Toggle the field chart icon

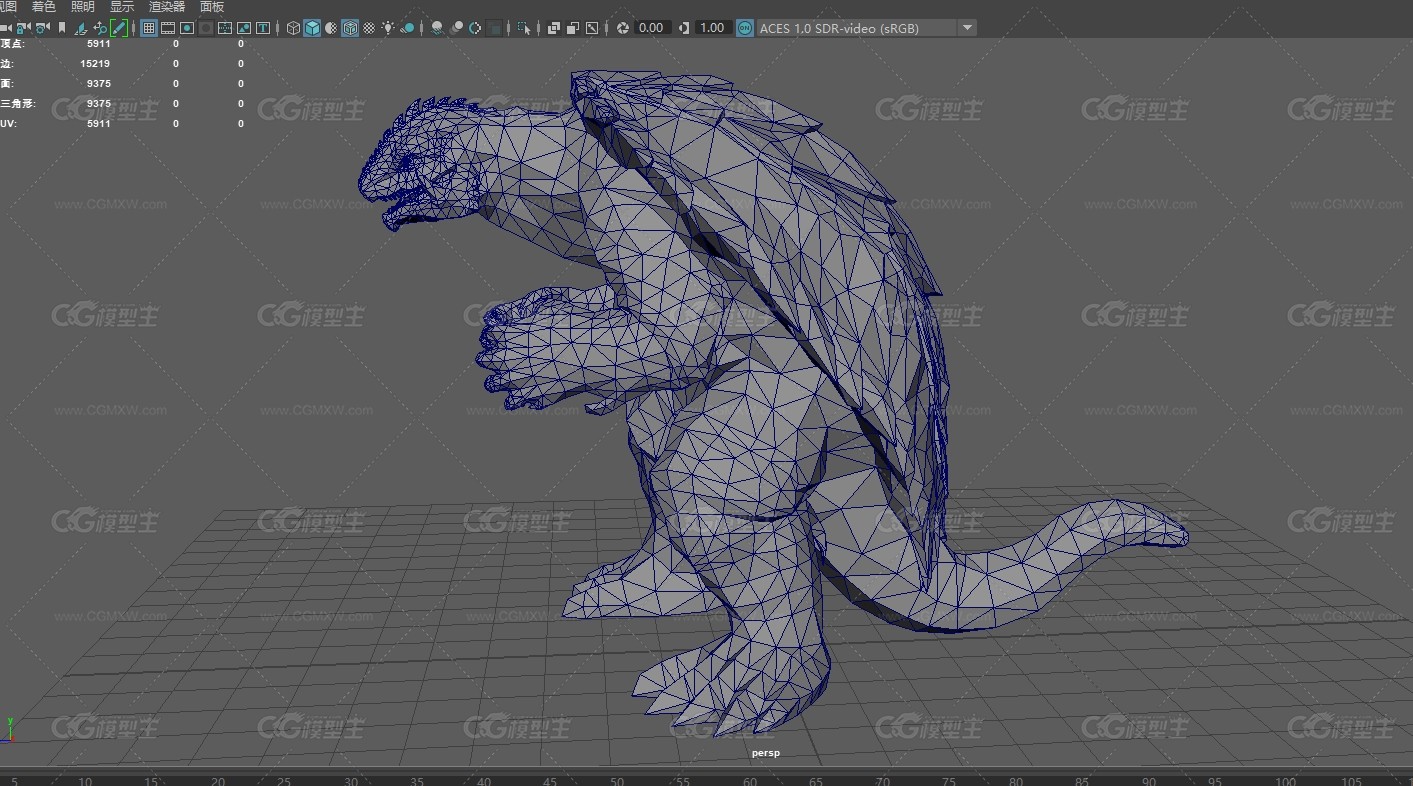[x=225, y=28]
